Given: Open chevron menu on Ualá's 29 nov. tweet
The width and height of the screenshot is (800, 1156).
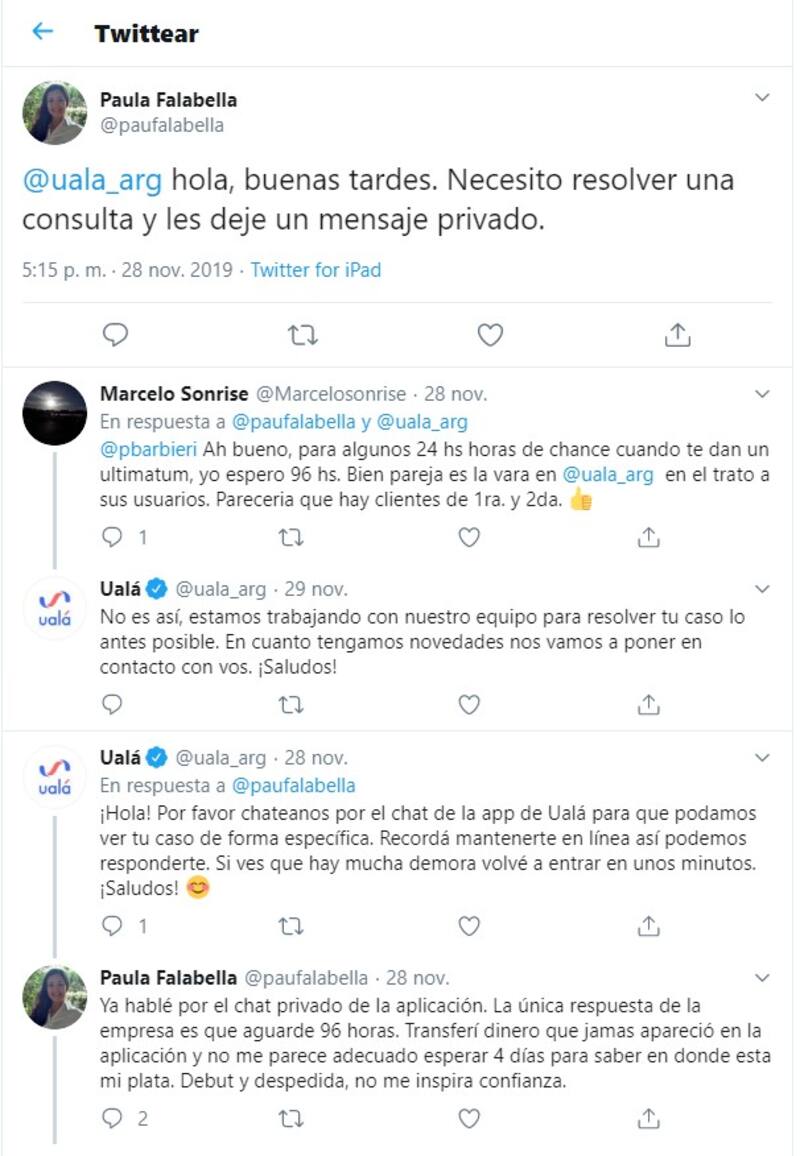Looking at the screenshot, I should (762, 588).
